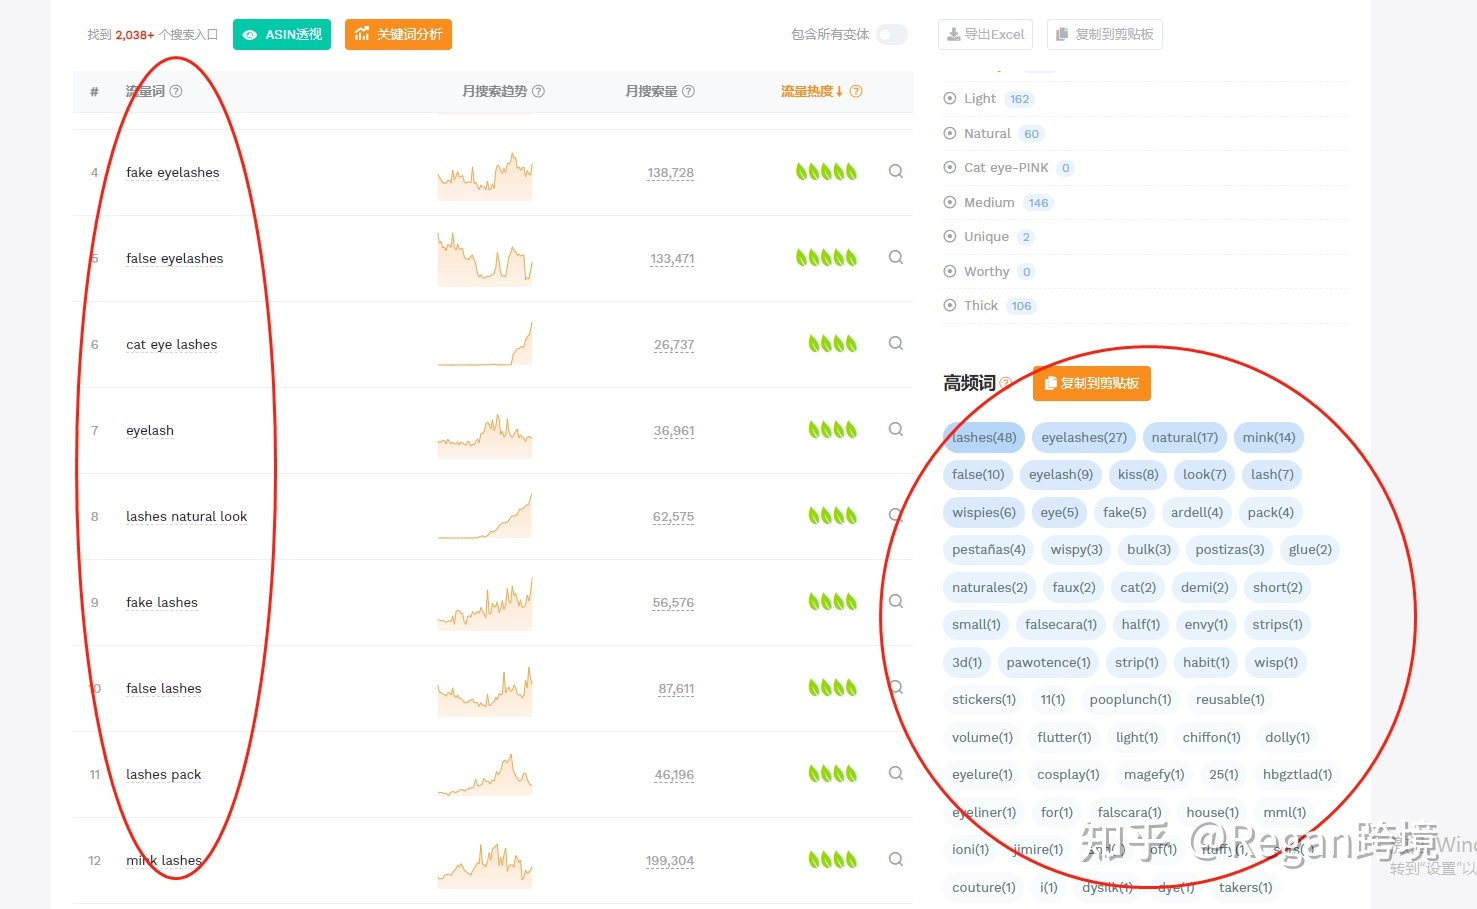Click the natural(17) tag
The width and height of the screenshot is (1477, 909).
pyautogui.click(x=1185, y=437)
